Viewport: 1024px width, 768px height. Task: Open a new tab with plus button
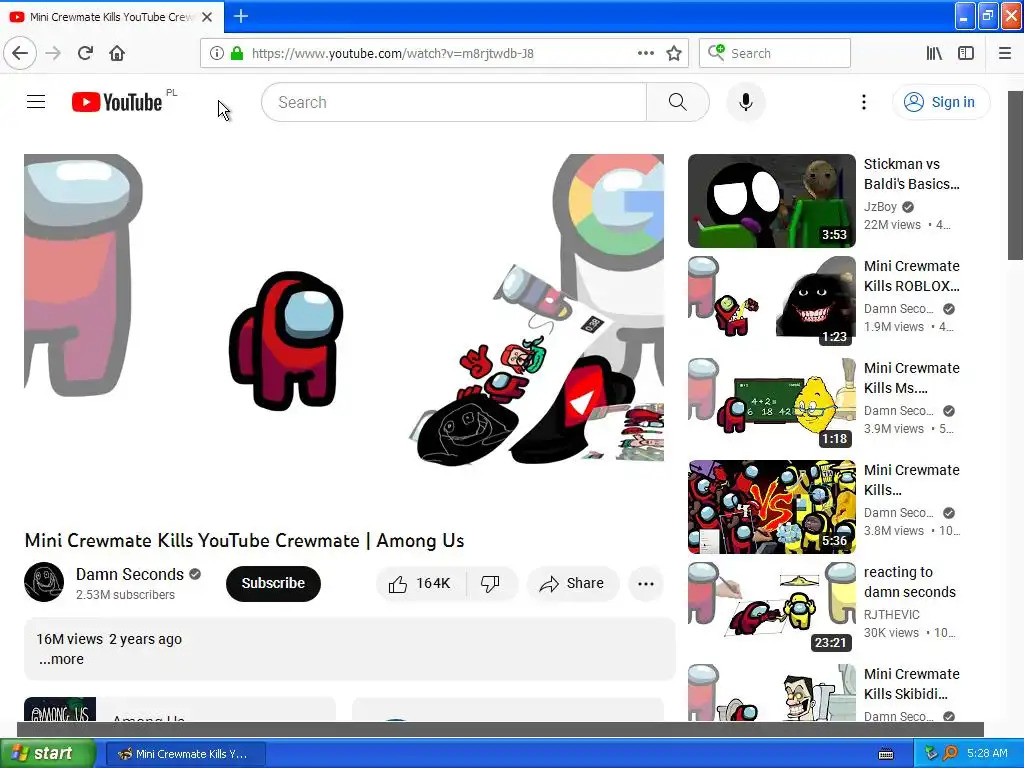tap(240, 16)
